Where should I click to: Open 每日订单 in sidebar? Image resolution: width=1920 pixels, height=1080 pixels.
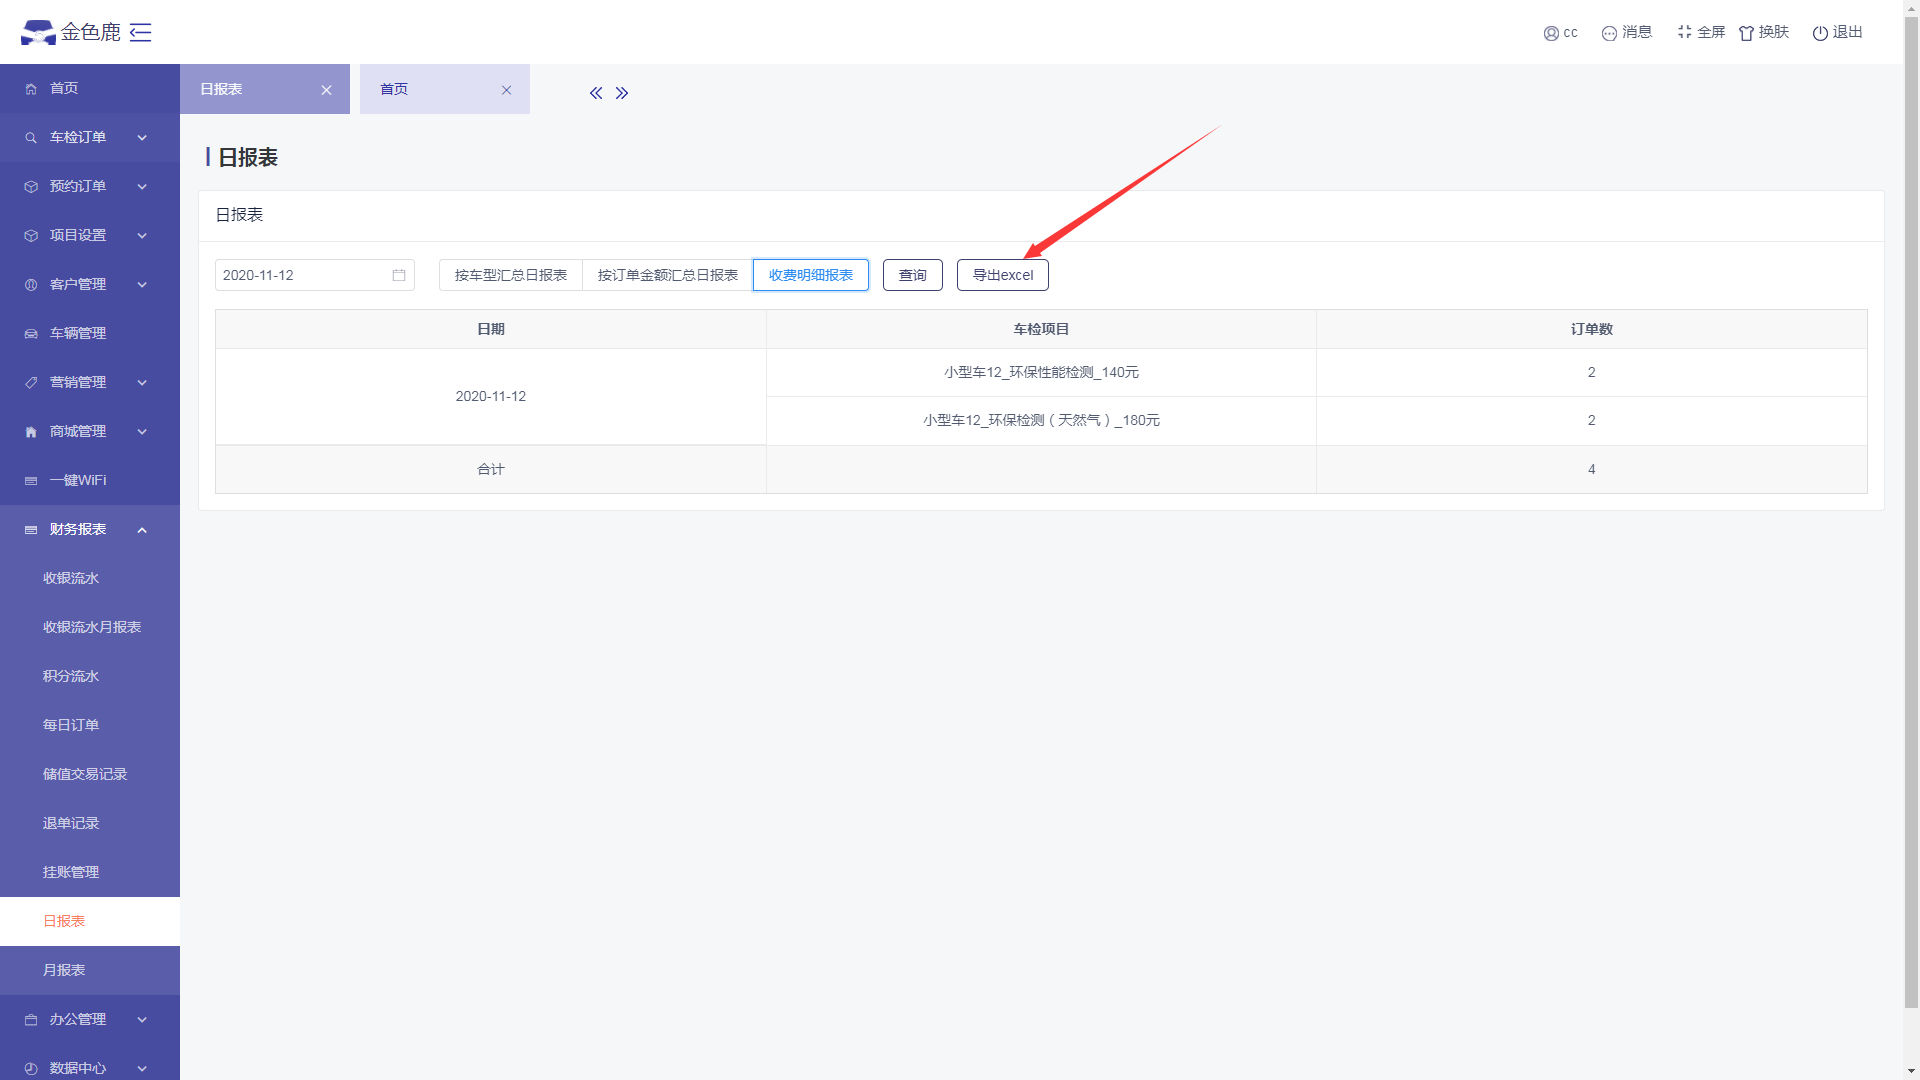click(x=90, y=725)
